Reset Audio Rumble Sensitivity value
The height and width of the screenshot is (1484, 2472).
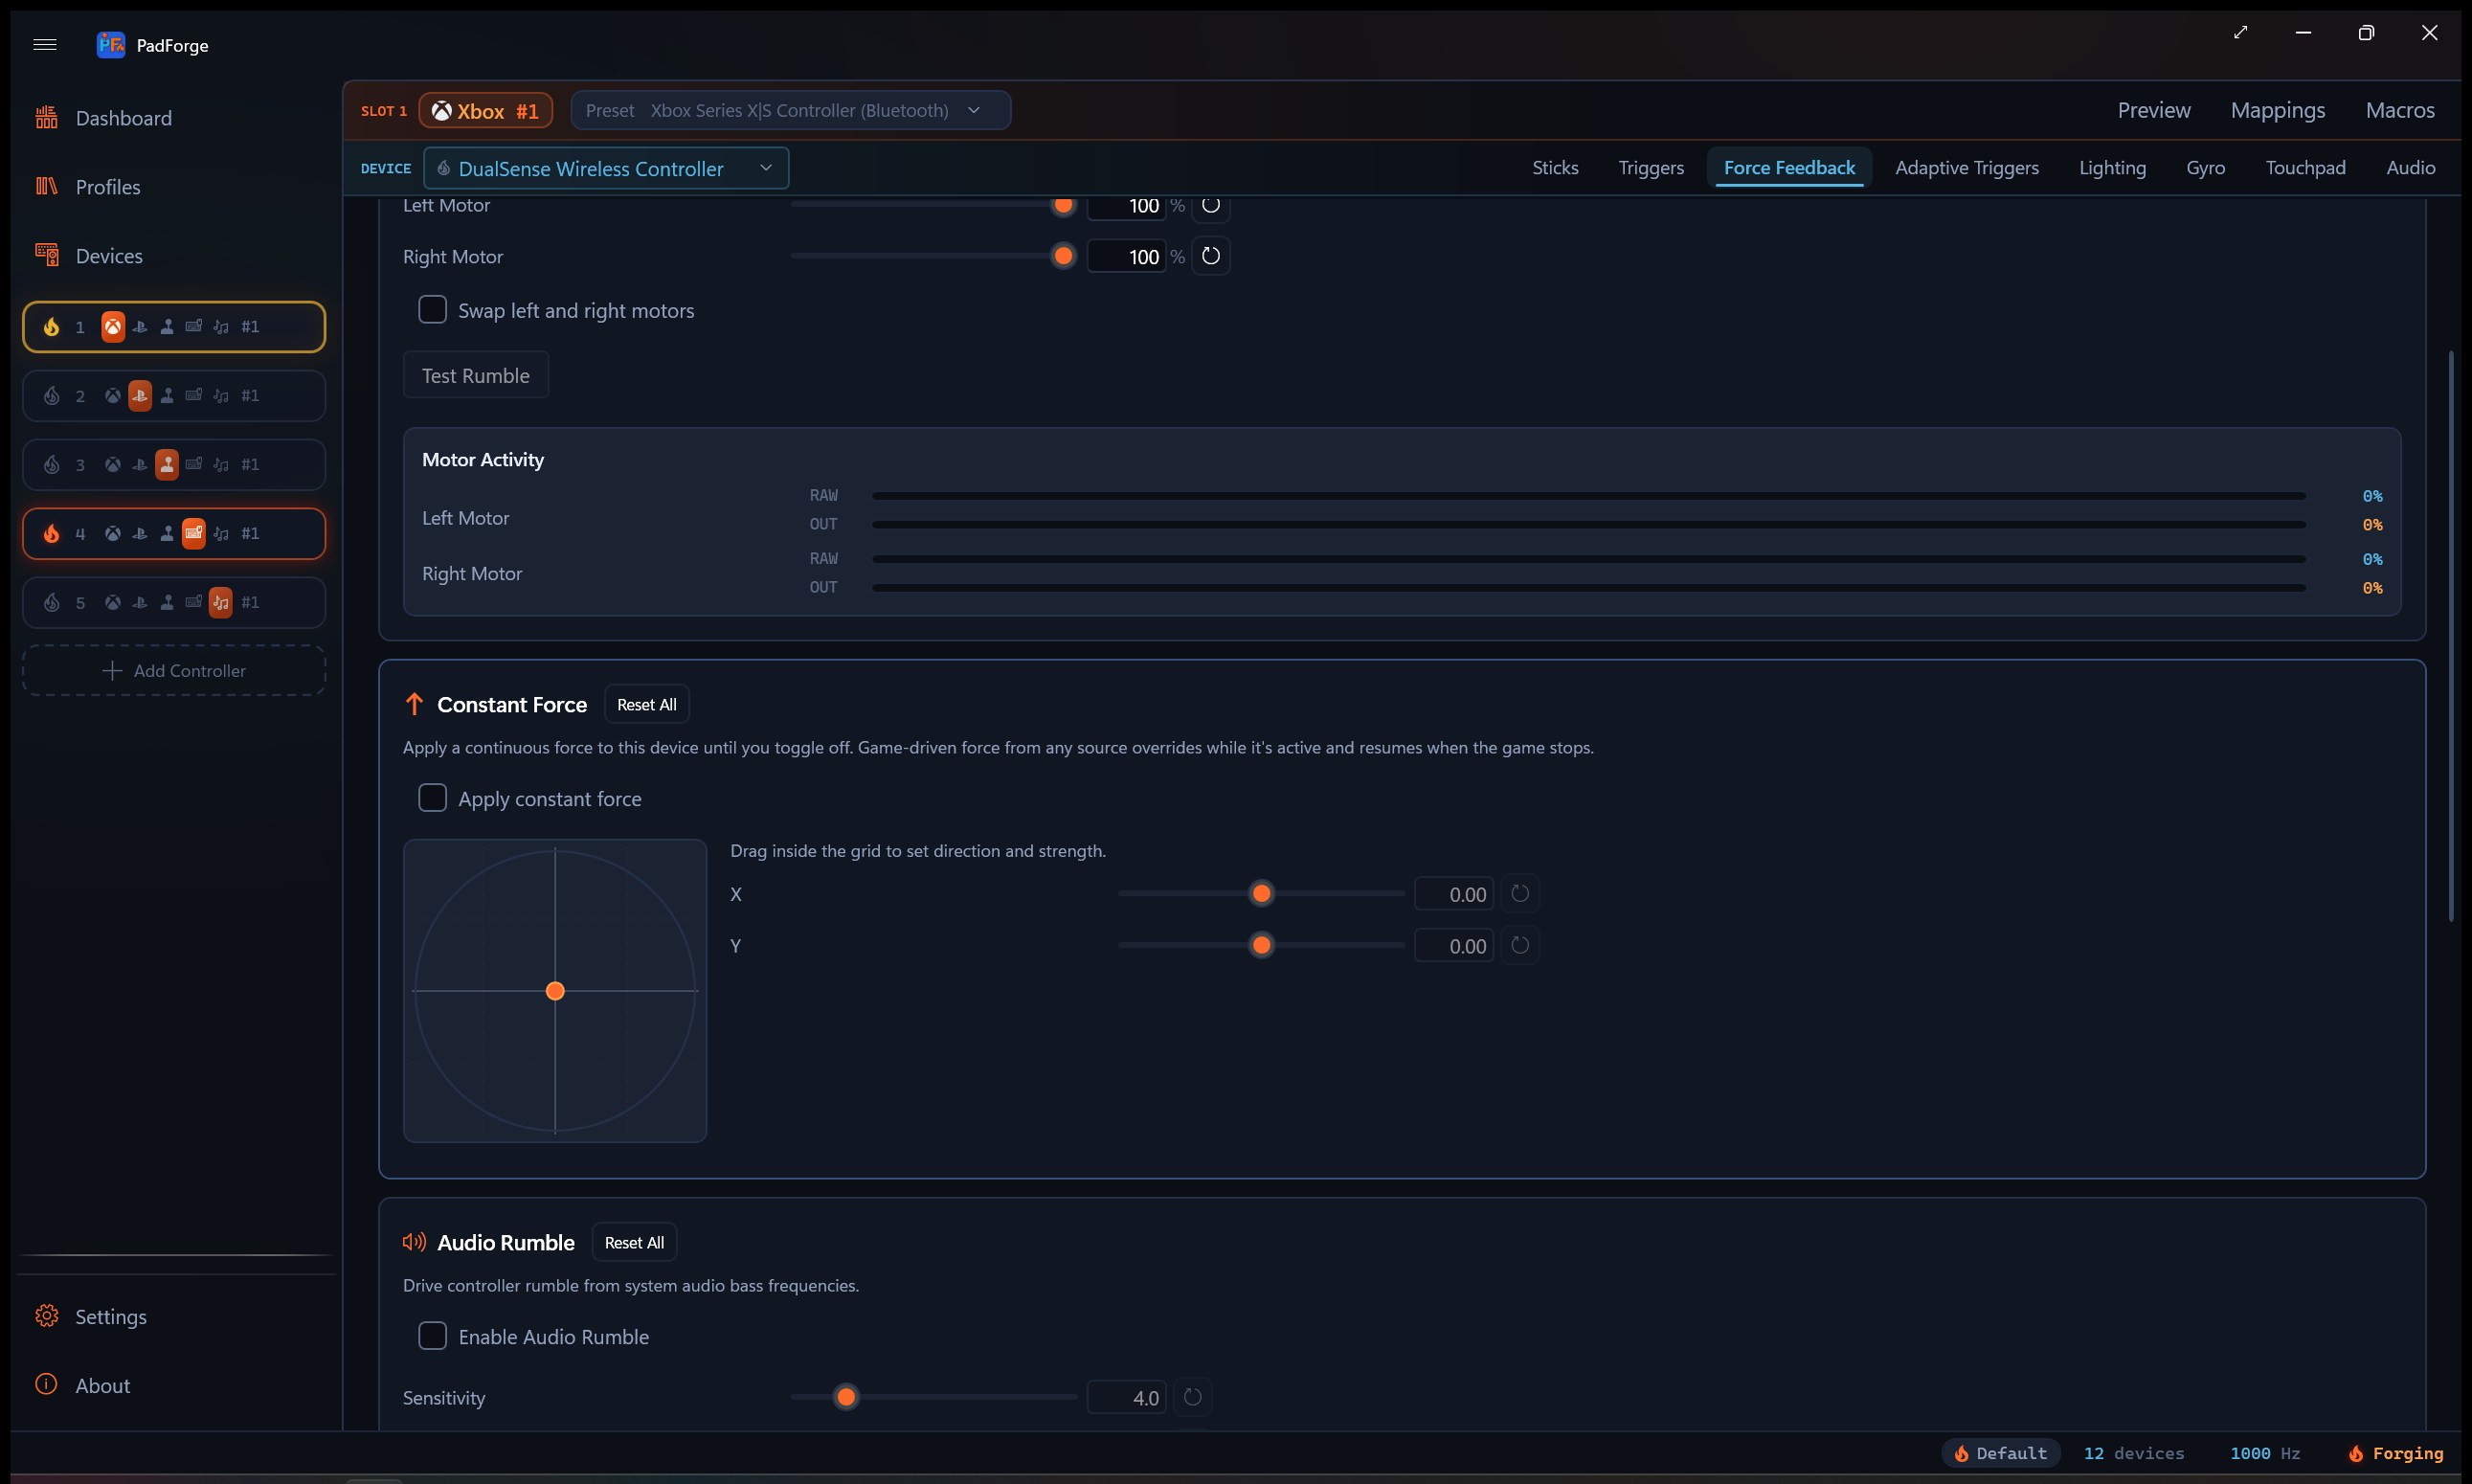(1193, 1397)
